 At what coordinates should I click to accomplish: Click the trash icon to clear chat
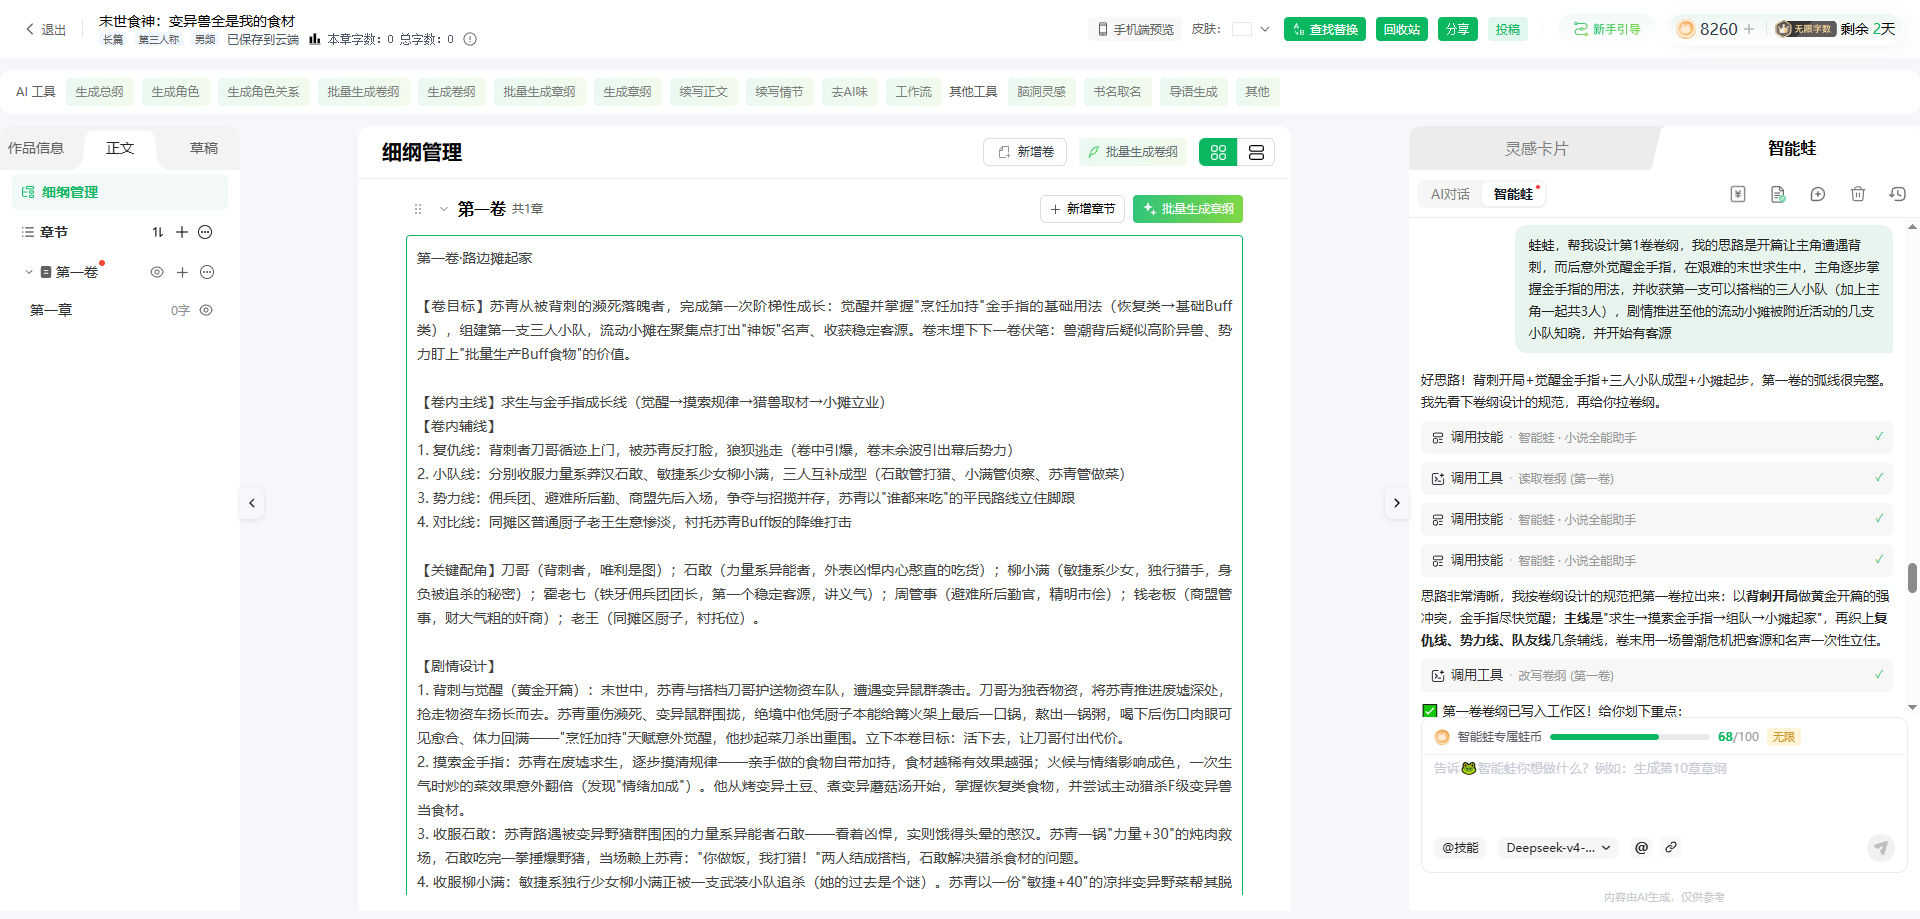click(x=1858, y=194)
